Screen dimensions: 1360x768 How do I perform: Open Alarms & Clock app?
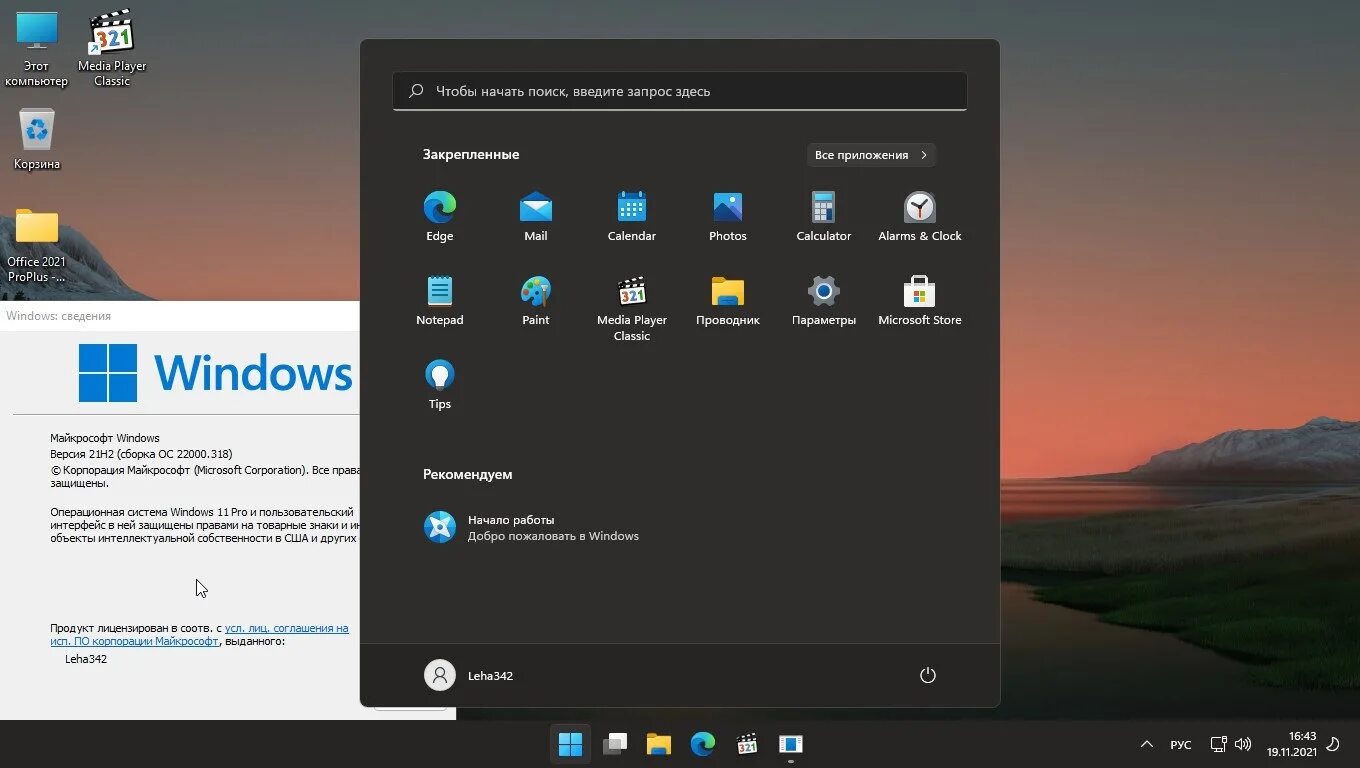tap(920, 217)
